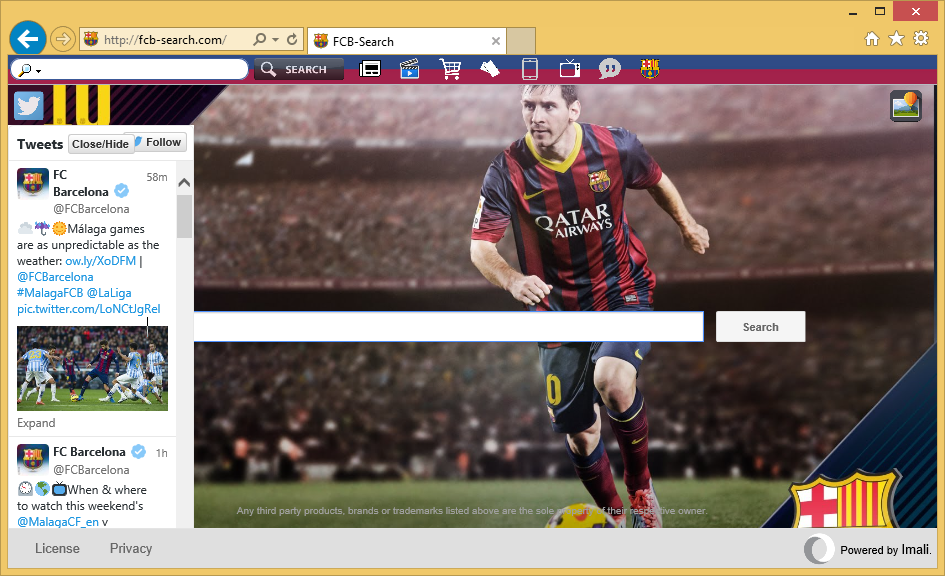Click the Tweets panel heading
Viewport: 945px width, 576px height.
tap(40, 144)
